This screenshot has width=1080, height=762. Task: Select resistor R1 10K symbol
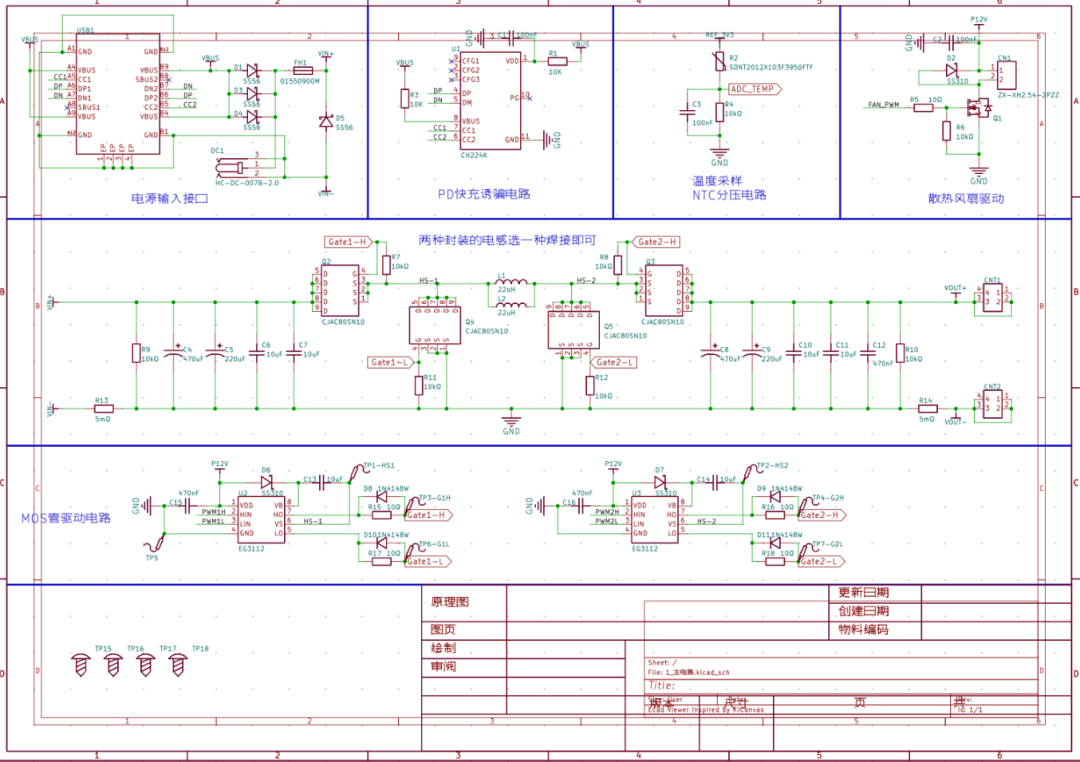[x=557, y=61]
